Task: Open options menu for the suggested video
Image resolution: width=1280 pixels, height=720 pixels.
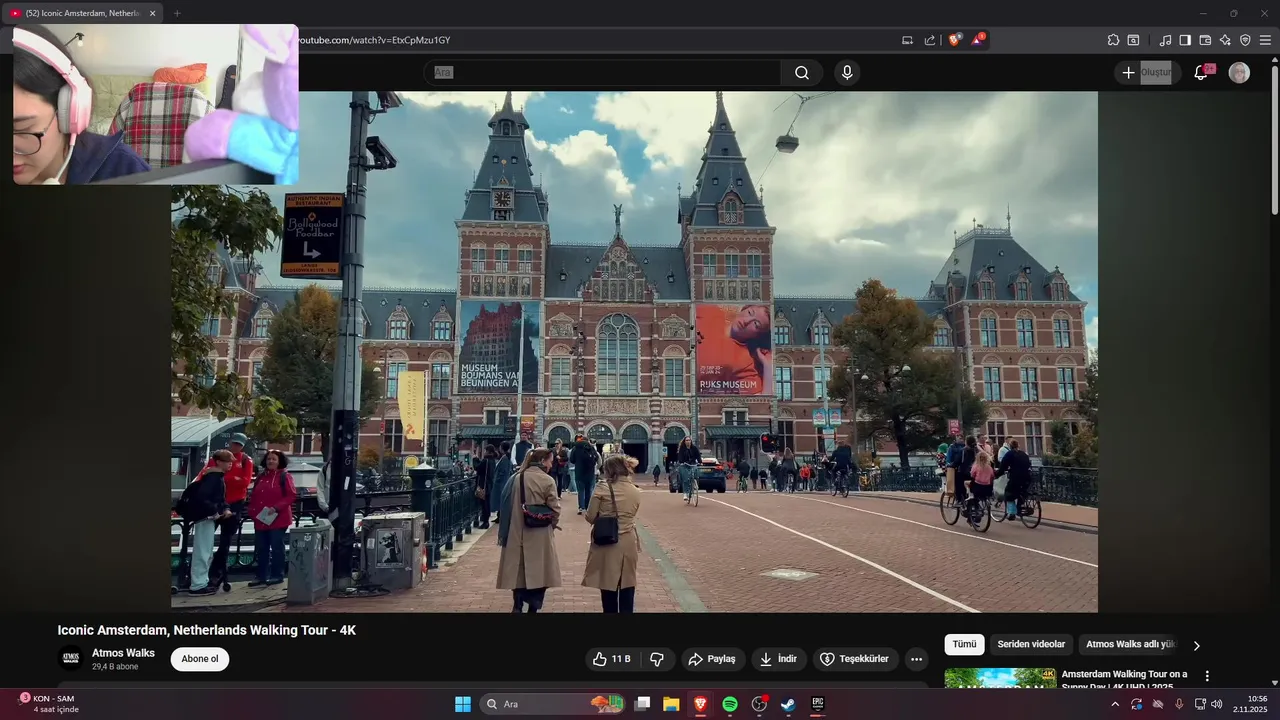Action: (1207, 676)
